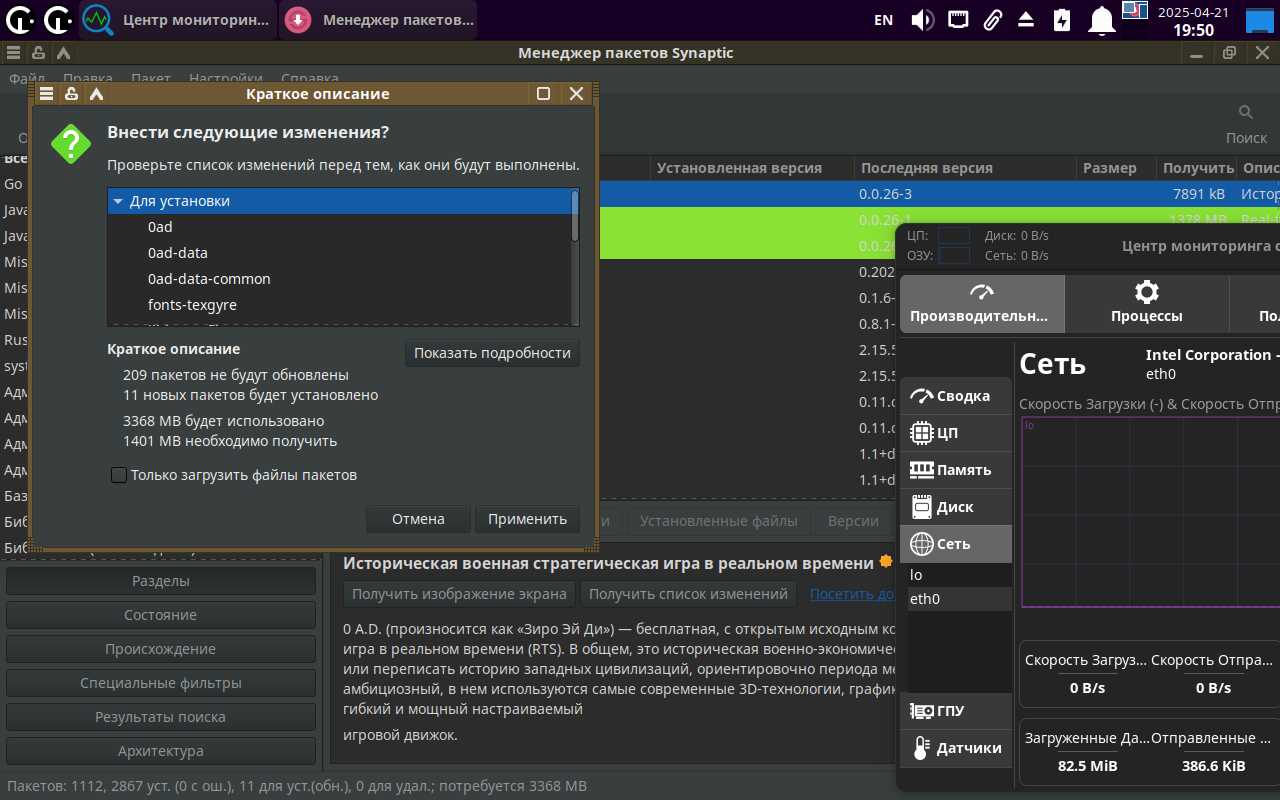Click 'Отмена' to cancel the changes
Viewport: 1280px width, 800px height.
pyautogui.click(x=418, y=519)
